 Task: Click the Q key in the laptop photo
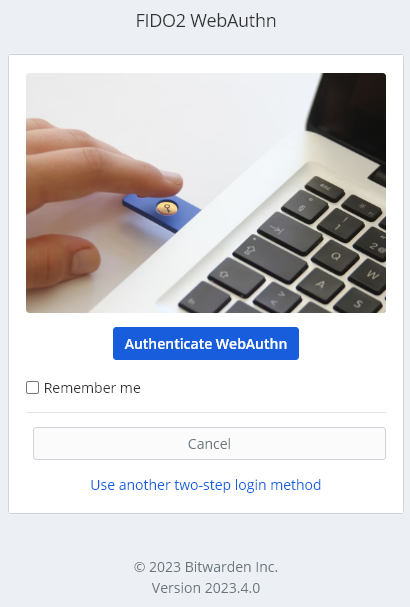tap(335, 256)
